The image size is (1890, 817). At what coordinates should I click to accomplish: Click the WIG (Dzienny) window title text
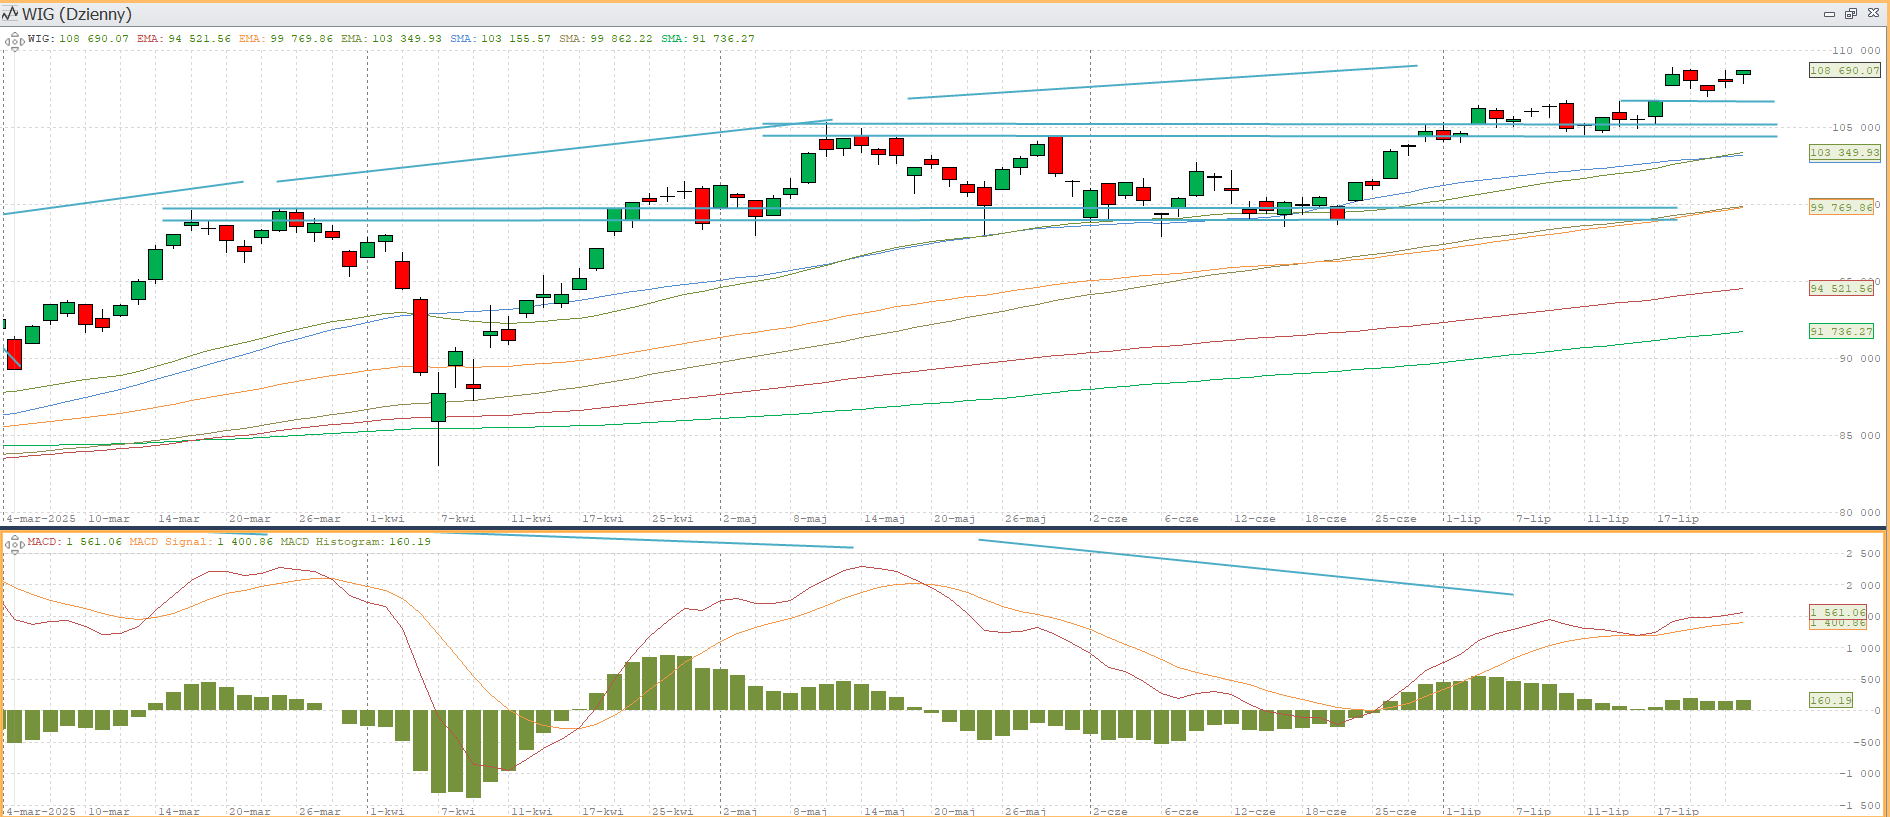tap(77, 14)
